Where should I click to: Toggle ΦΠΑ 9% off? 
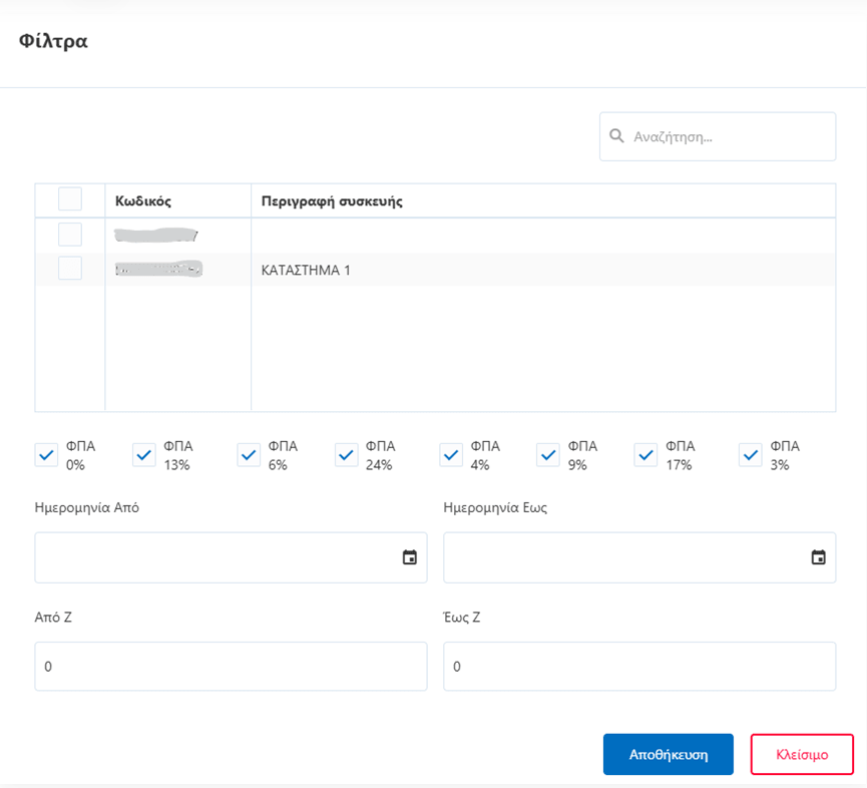tap(548, 455)
